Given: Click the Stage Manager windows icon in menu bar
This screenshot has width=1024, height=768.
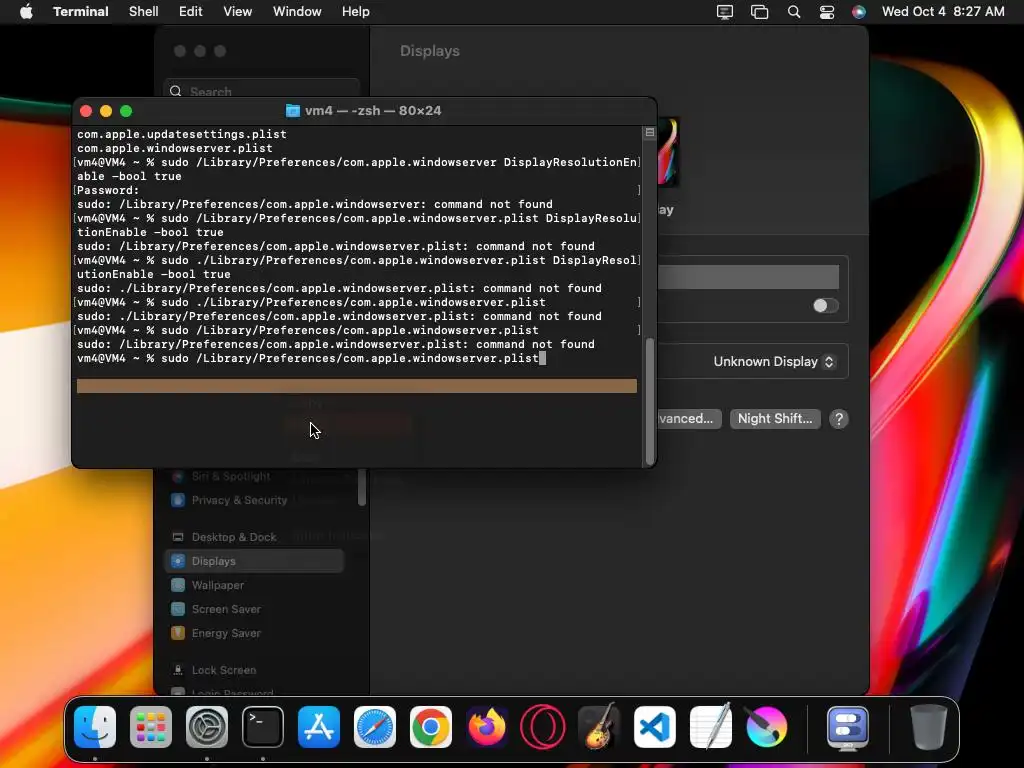Looking at the screenshot, I should click(x=760, y=12).
